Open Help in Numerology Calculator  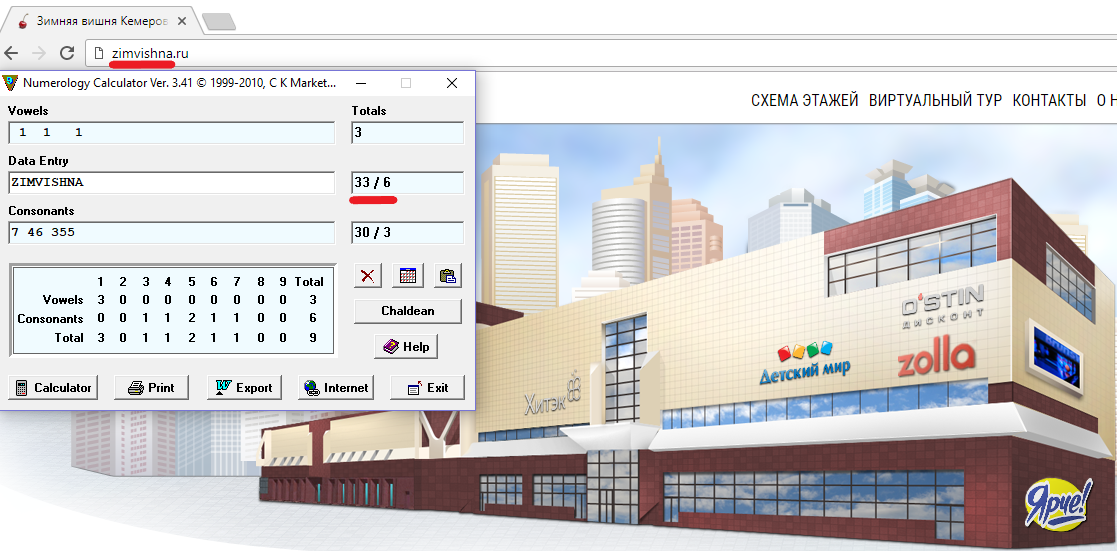click(x=406, y=347)
